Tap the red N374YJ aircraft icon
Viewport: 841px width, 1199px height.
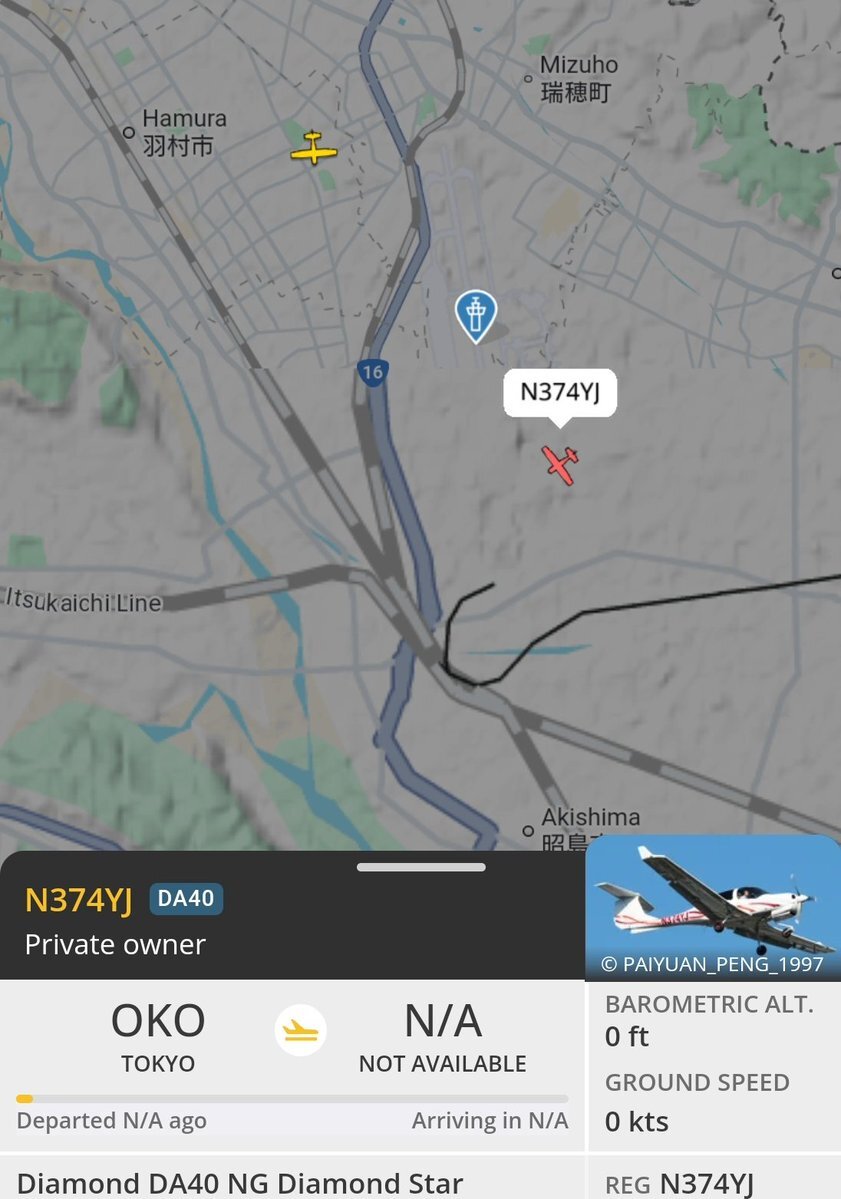click(x=560, y=464)
